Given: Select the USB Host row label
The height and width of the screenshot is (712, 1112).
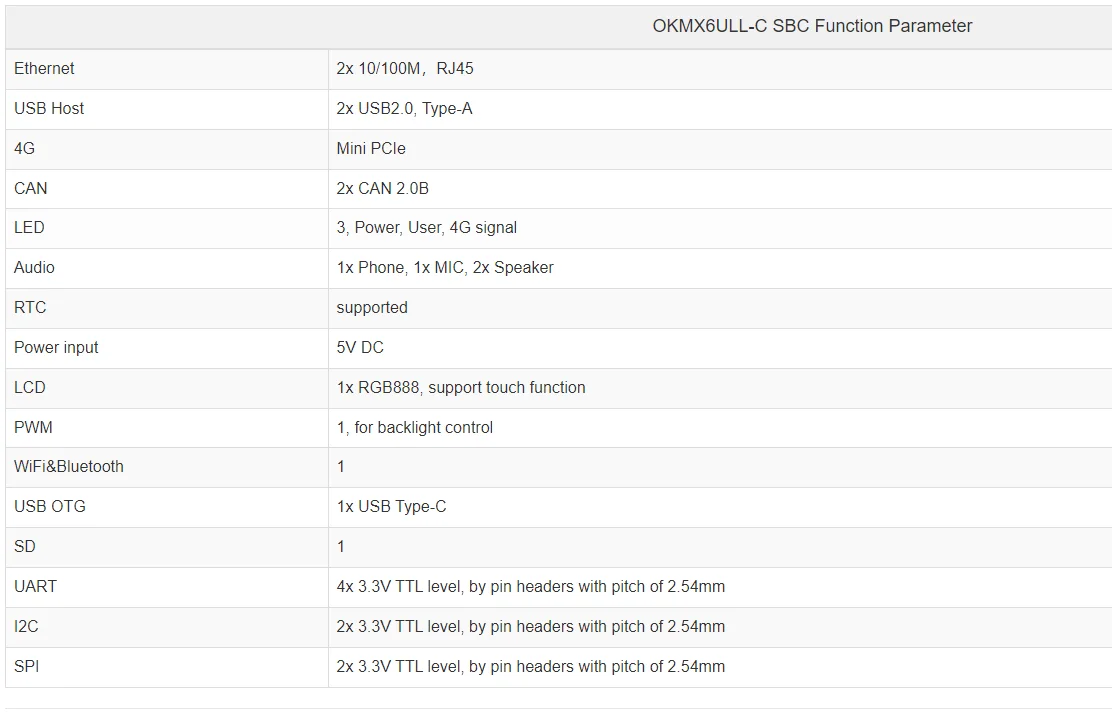Looking at the screenshot, I should pyautogui.click(x=49, y=109).
